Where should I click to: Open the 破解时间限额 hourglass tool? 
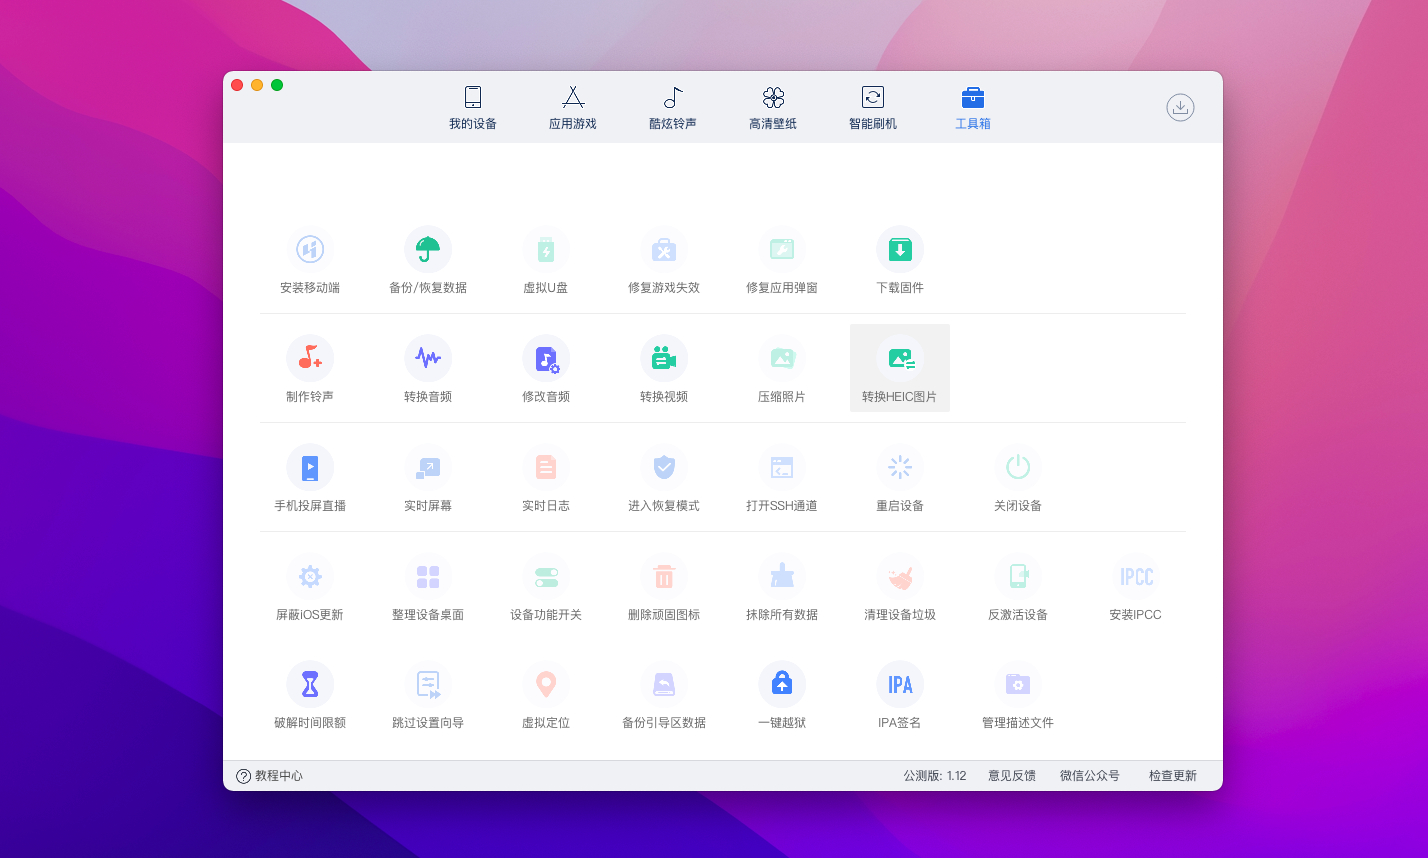[310, 684]
